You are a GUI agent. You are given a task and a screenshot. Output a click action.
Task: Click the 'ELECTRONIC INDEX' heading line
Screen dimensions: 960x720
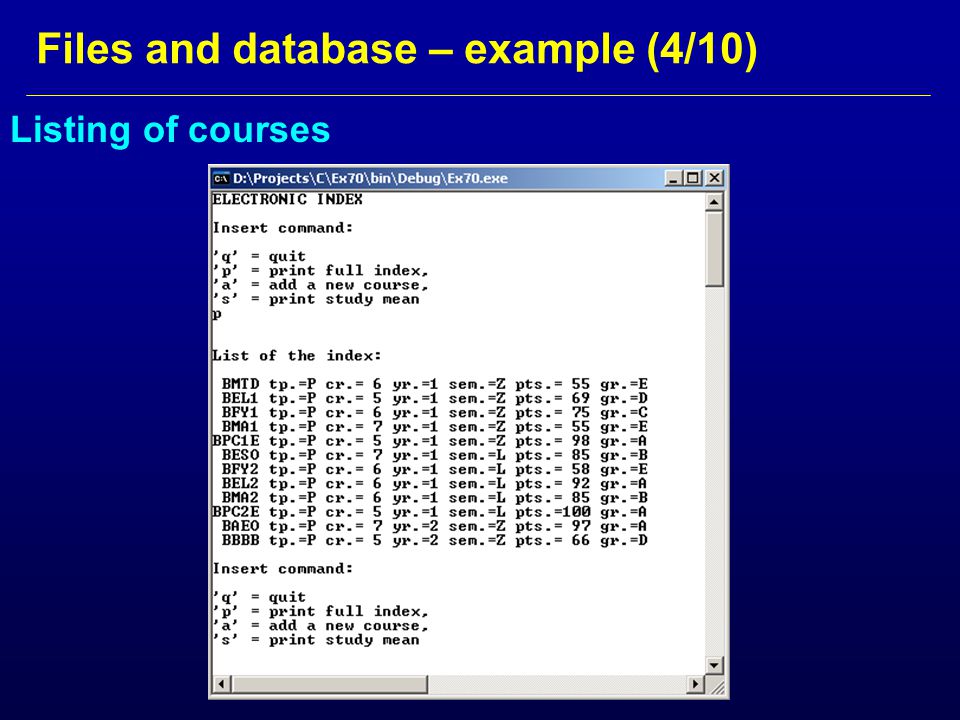pos(287,199)
